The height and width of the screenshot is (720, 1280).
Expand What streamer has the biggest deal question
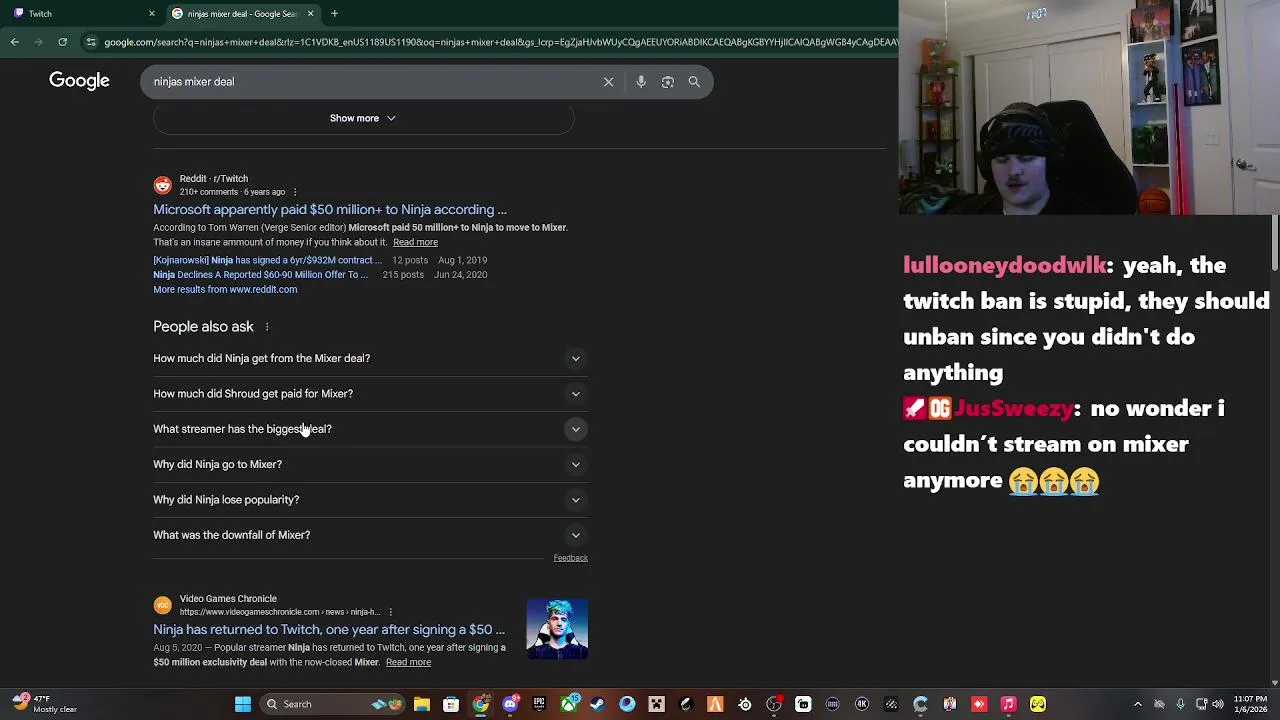click(x=370, y=429)
